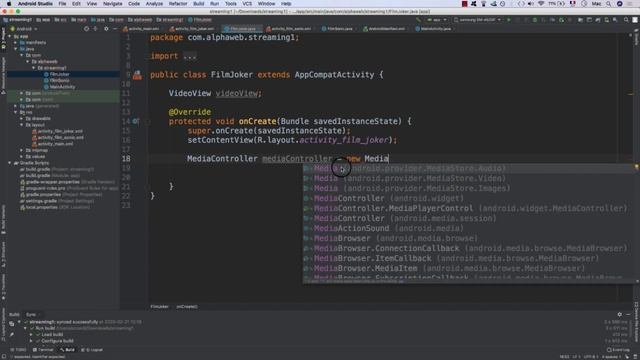
Task: Open the TODO tool window button
Action: pyautogui.click(x=18, y=350)
